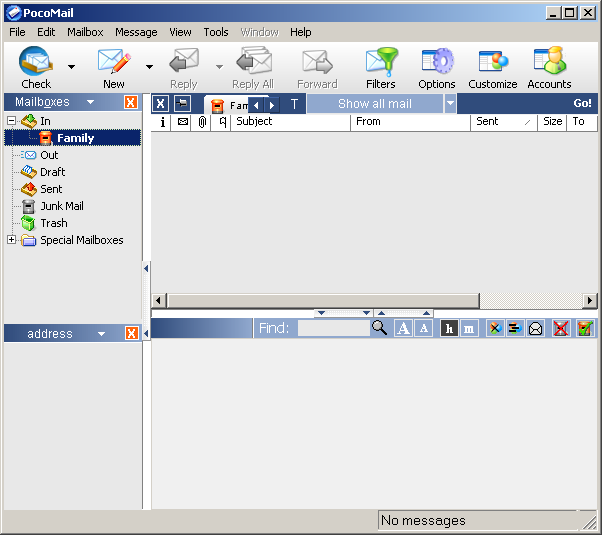Expand the Special Mailboxes tree node
This screenshot has height=535, width=602.
(x=12, y=240)
